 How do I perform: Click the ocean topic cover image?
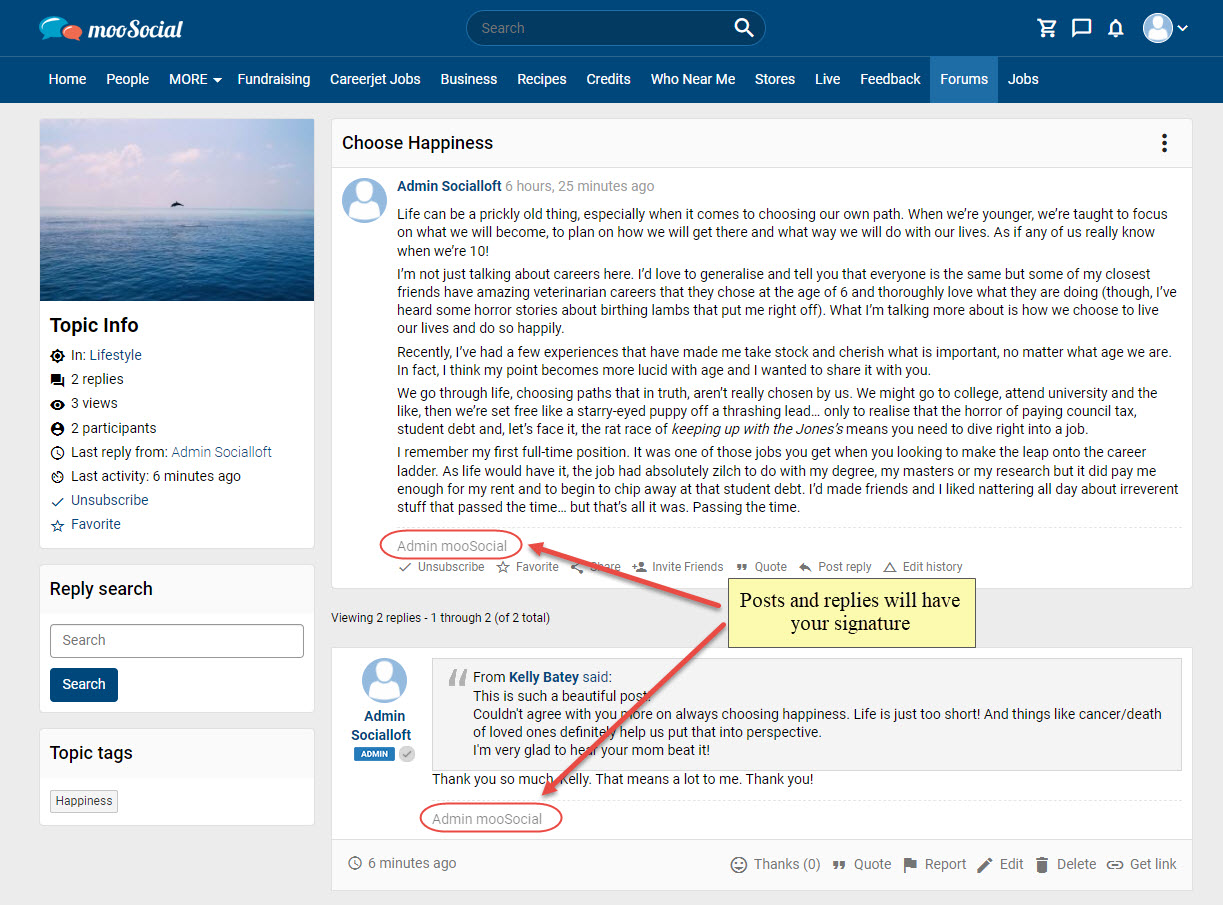pos(177,210)
